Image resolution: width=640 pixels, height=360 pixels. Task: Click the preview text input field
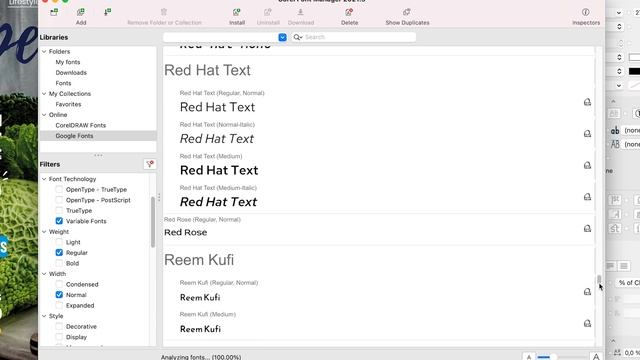[221, 37]
